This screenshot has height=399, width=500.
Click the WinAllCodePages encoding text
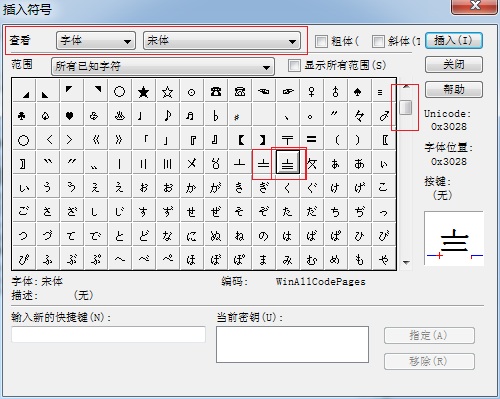coord(320,282)
